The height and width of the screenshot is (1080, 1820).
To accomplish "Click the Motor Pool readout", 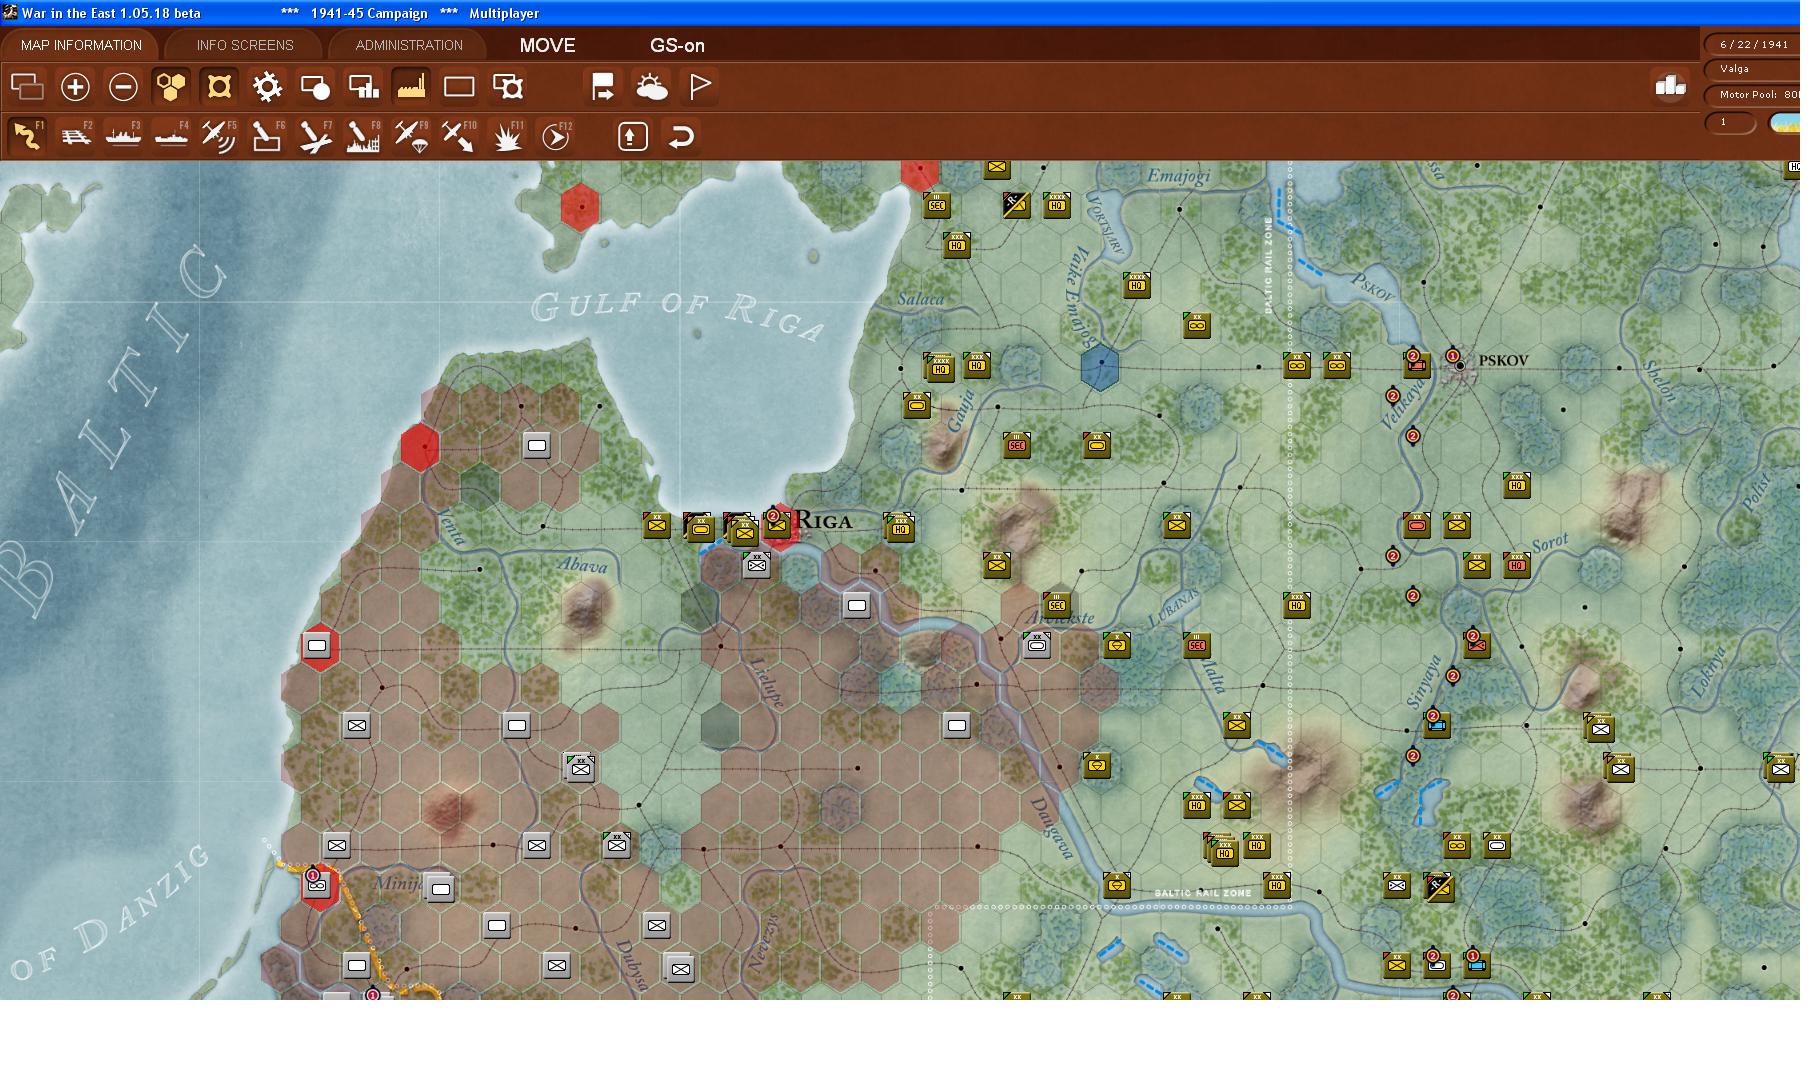I will tap(1753, 95).
